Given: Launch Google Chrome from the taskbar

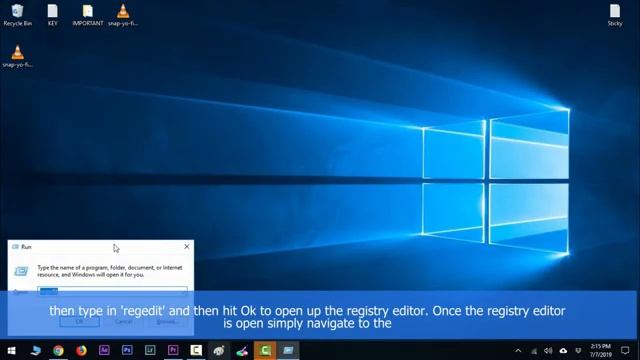Looking at the screenshot, I should 58,350.
